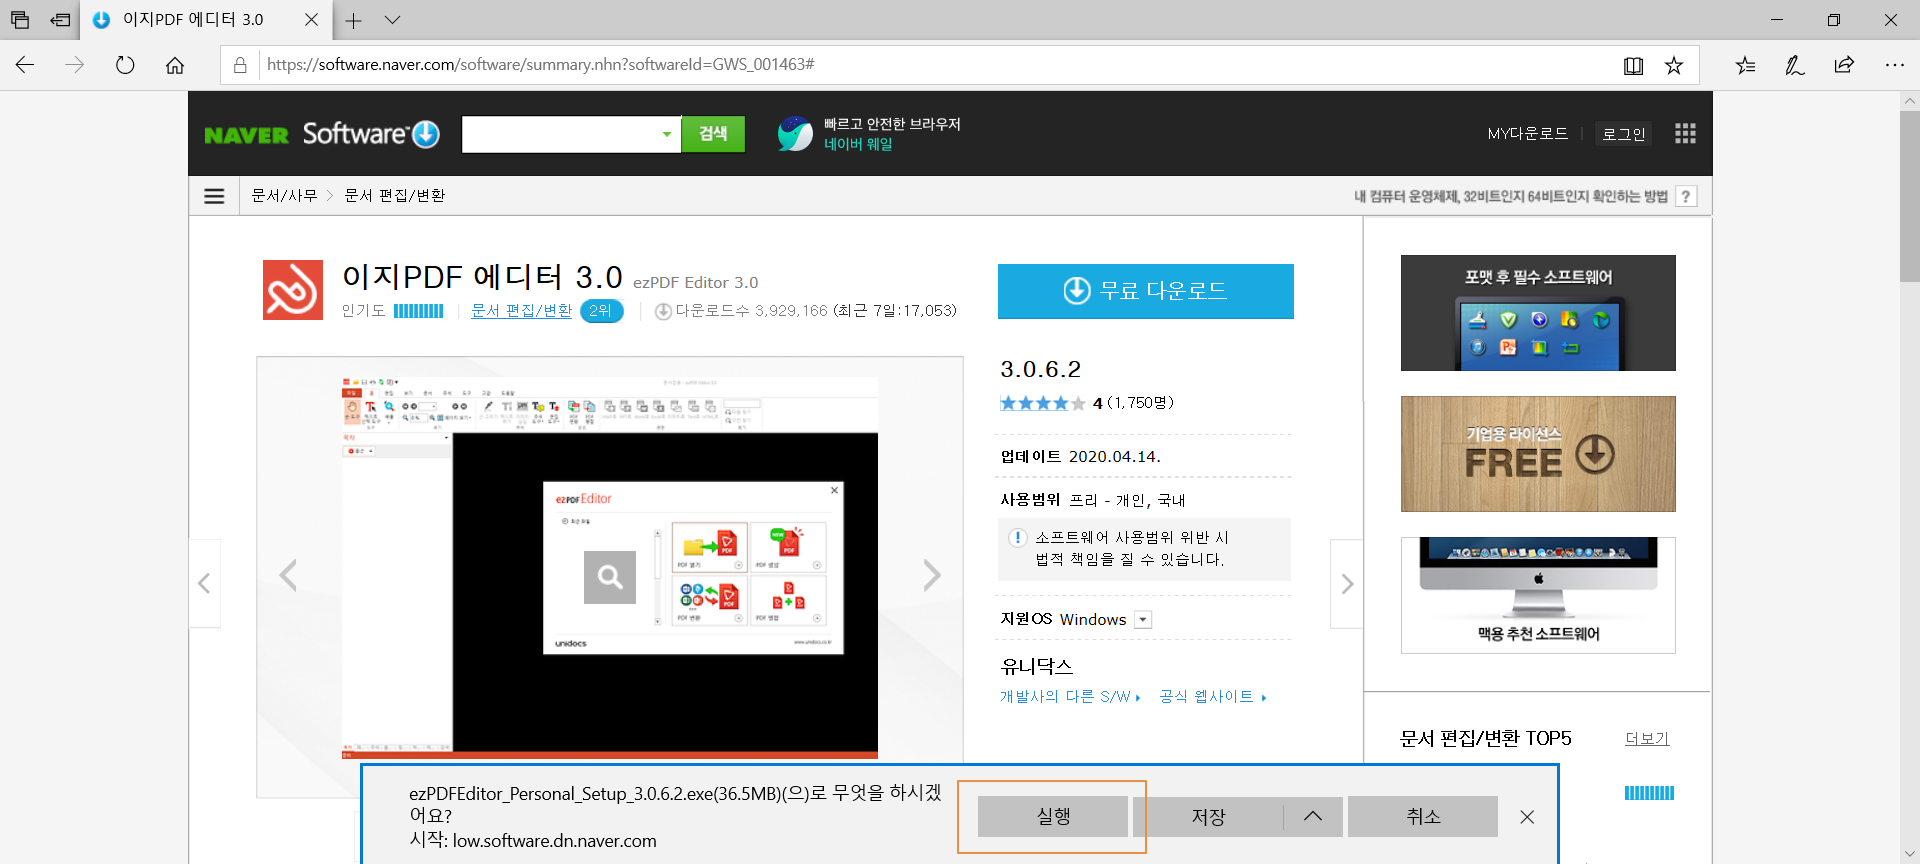Click the 로그인 button
The image size is (1920, 864).
click(x=1623, y=134)
